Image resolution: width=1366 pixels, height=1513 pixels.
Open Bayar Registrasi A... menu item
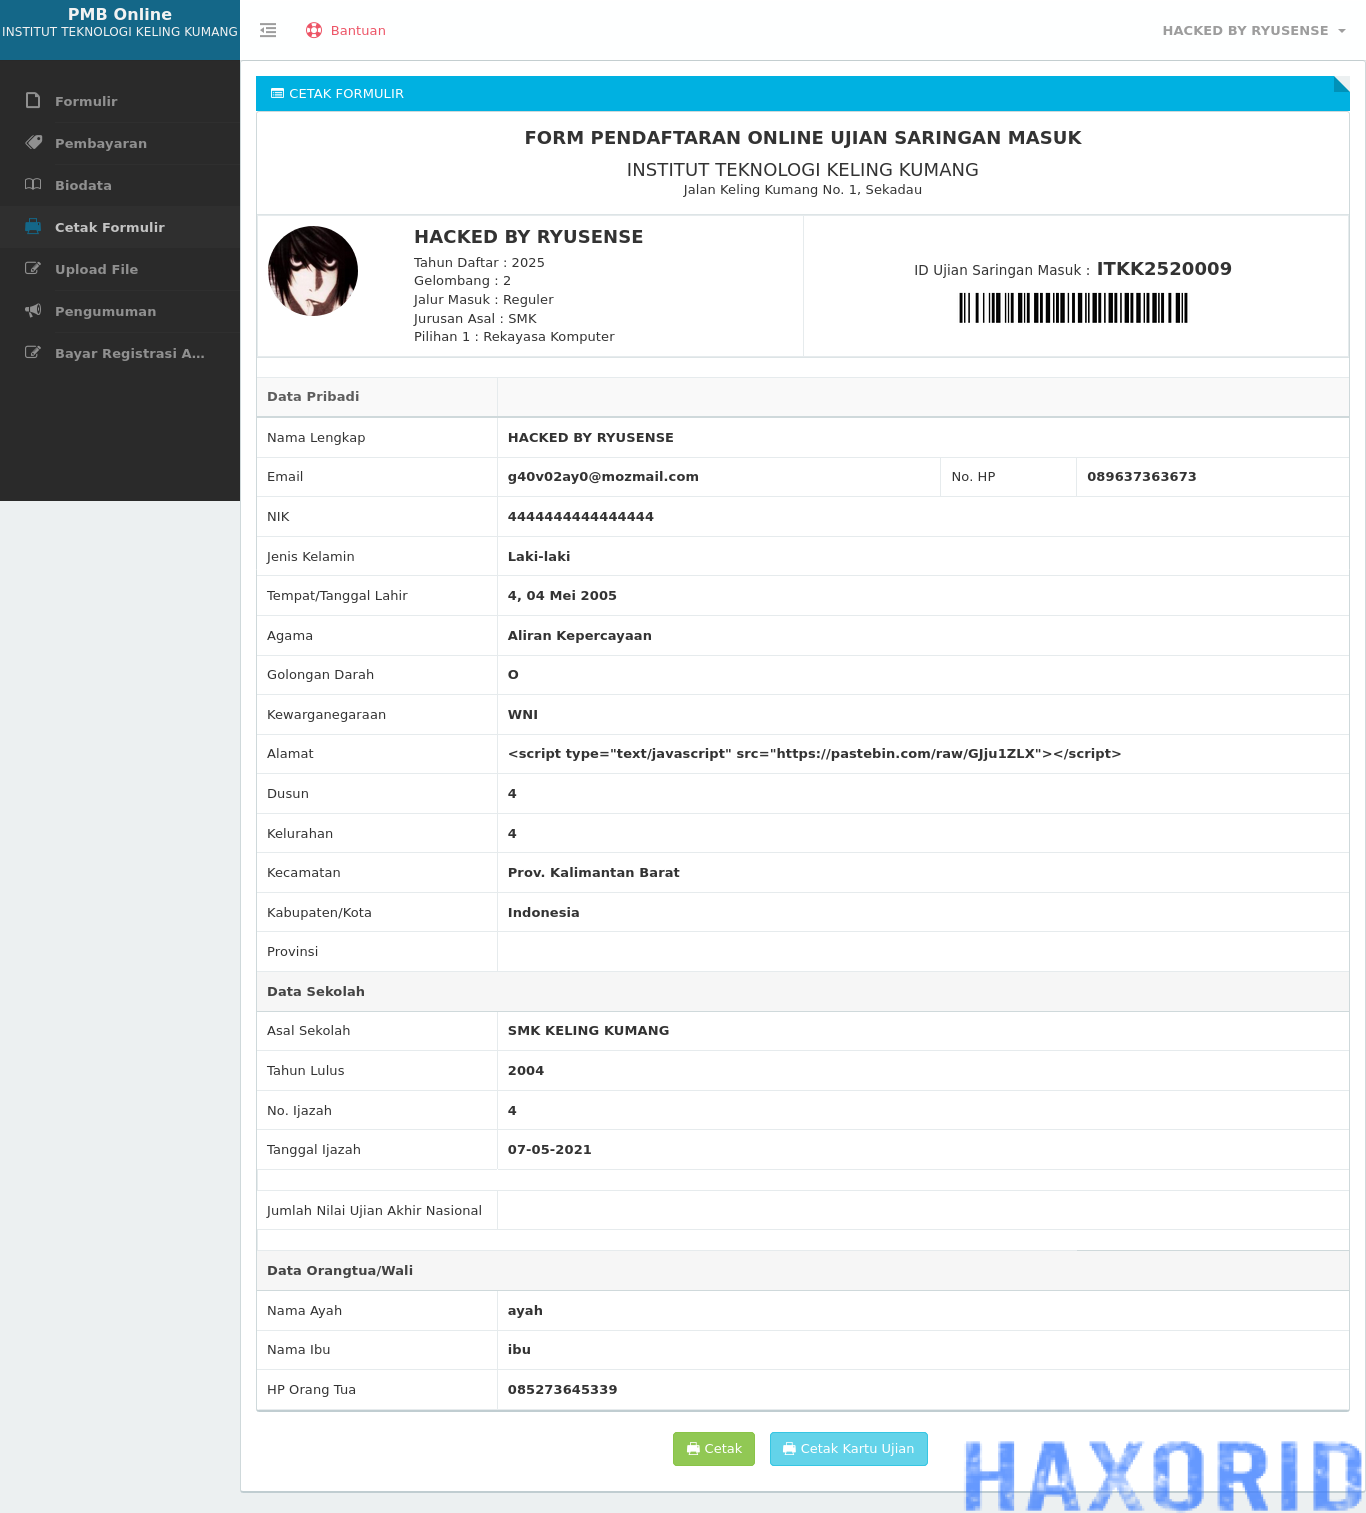click(x=120, y=353)
